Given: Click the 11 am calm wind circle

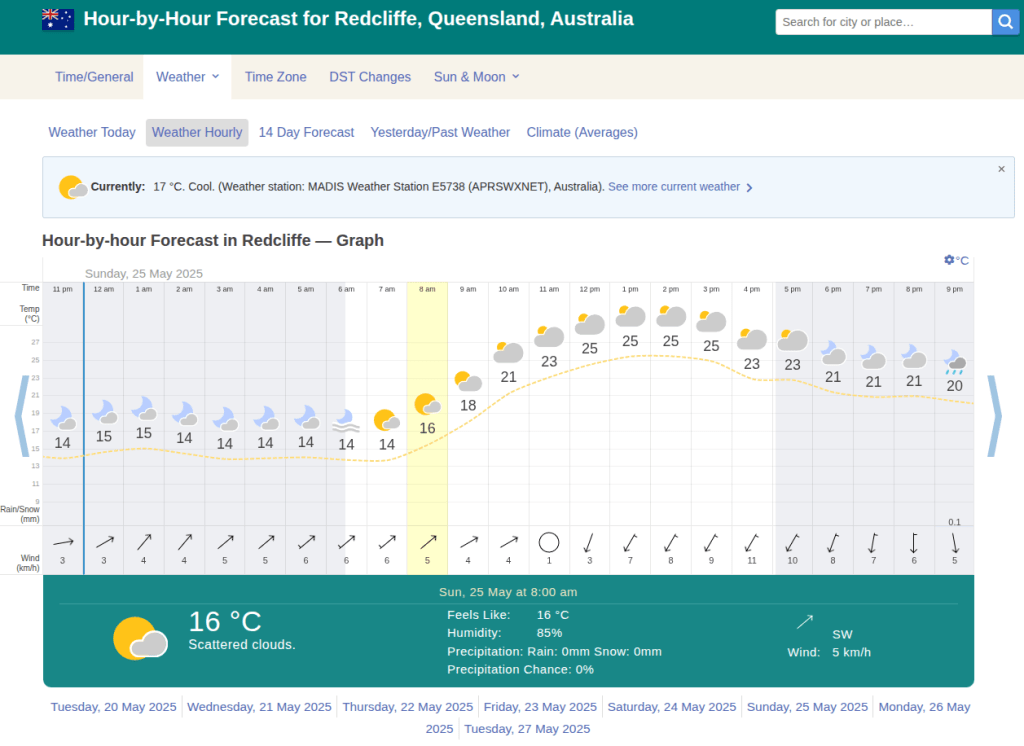Looking at the screenshot, I should 548,542.
